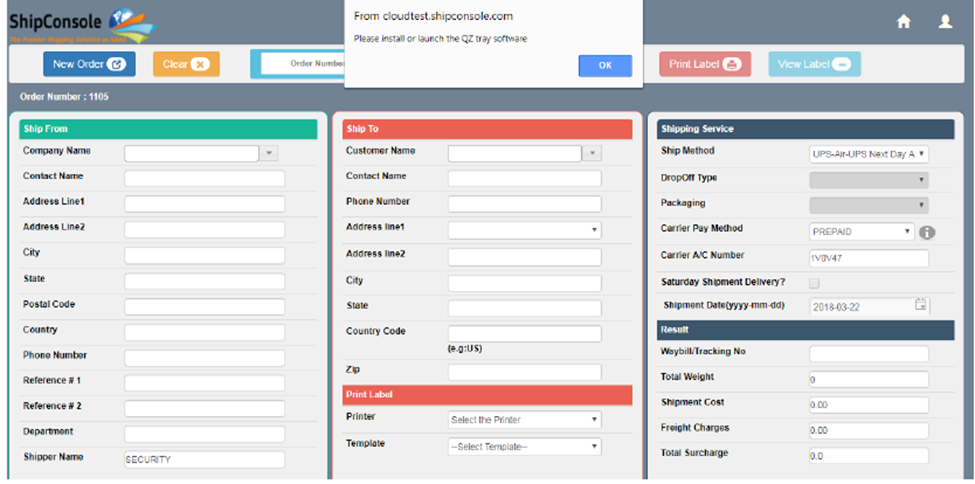Open the Select the Printer dropdown
Image resolution: width=975 pixels, height=484 pixels.
(x=525, y=420)
